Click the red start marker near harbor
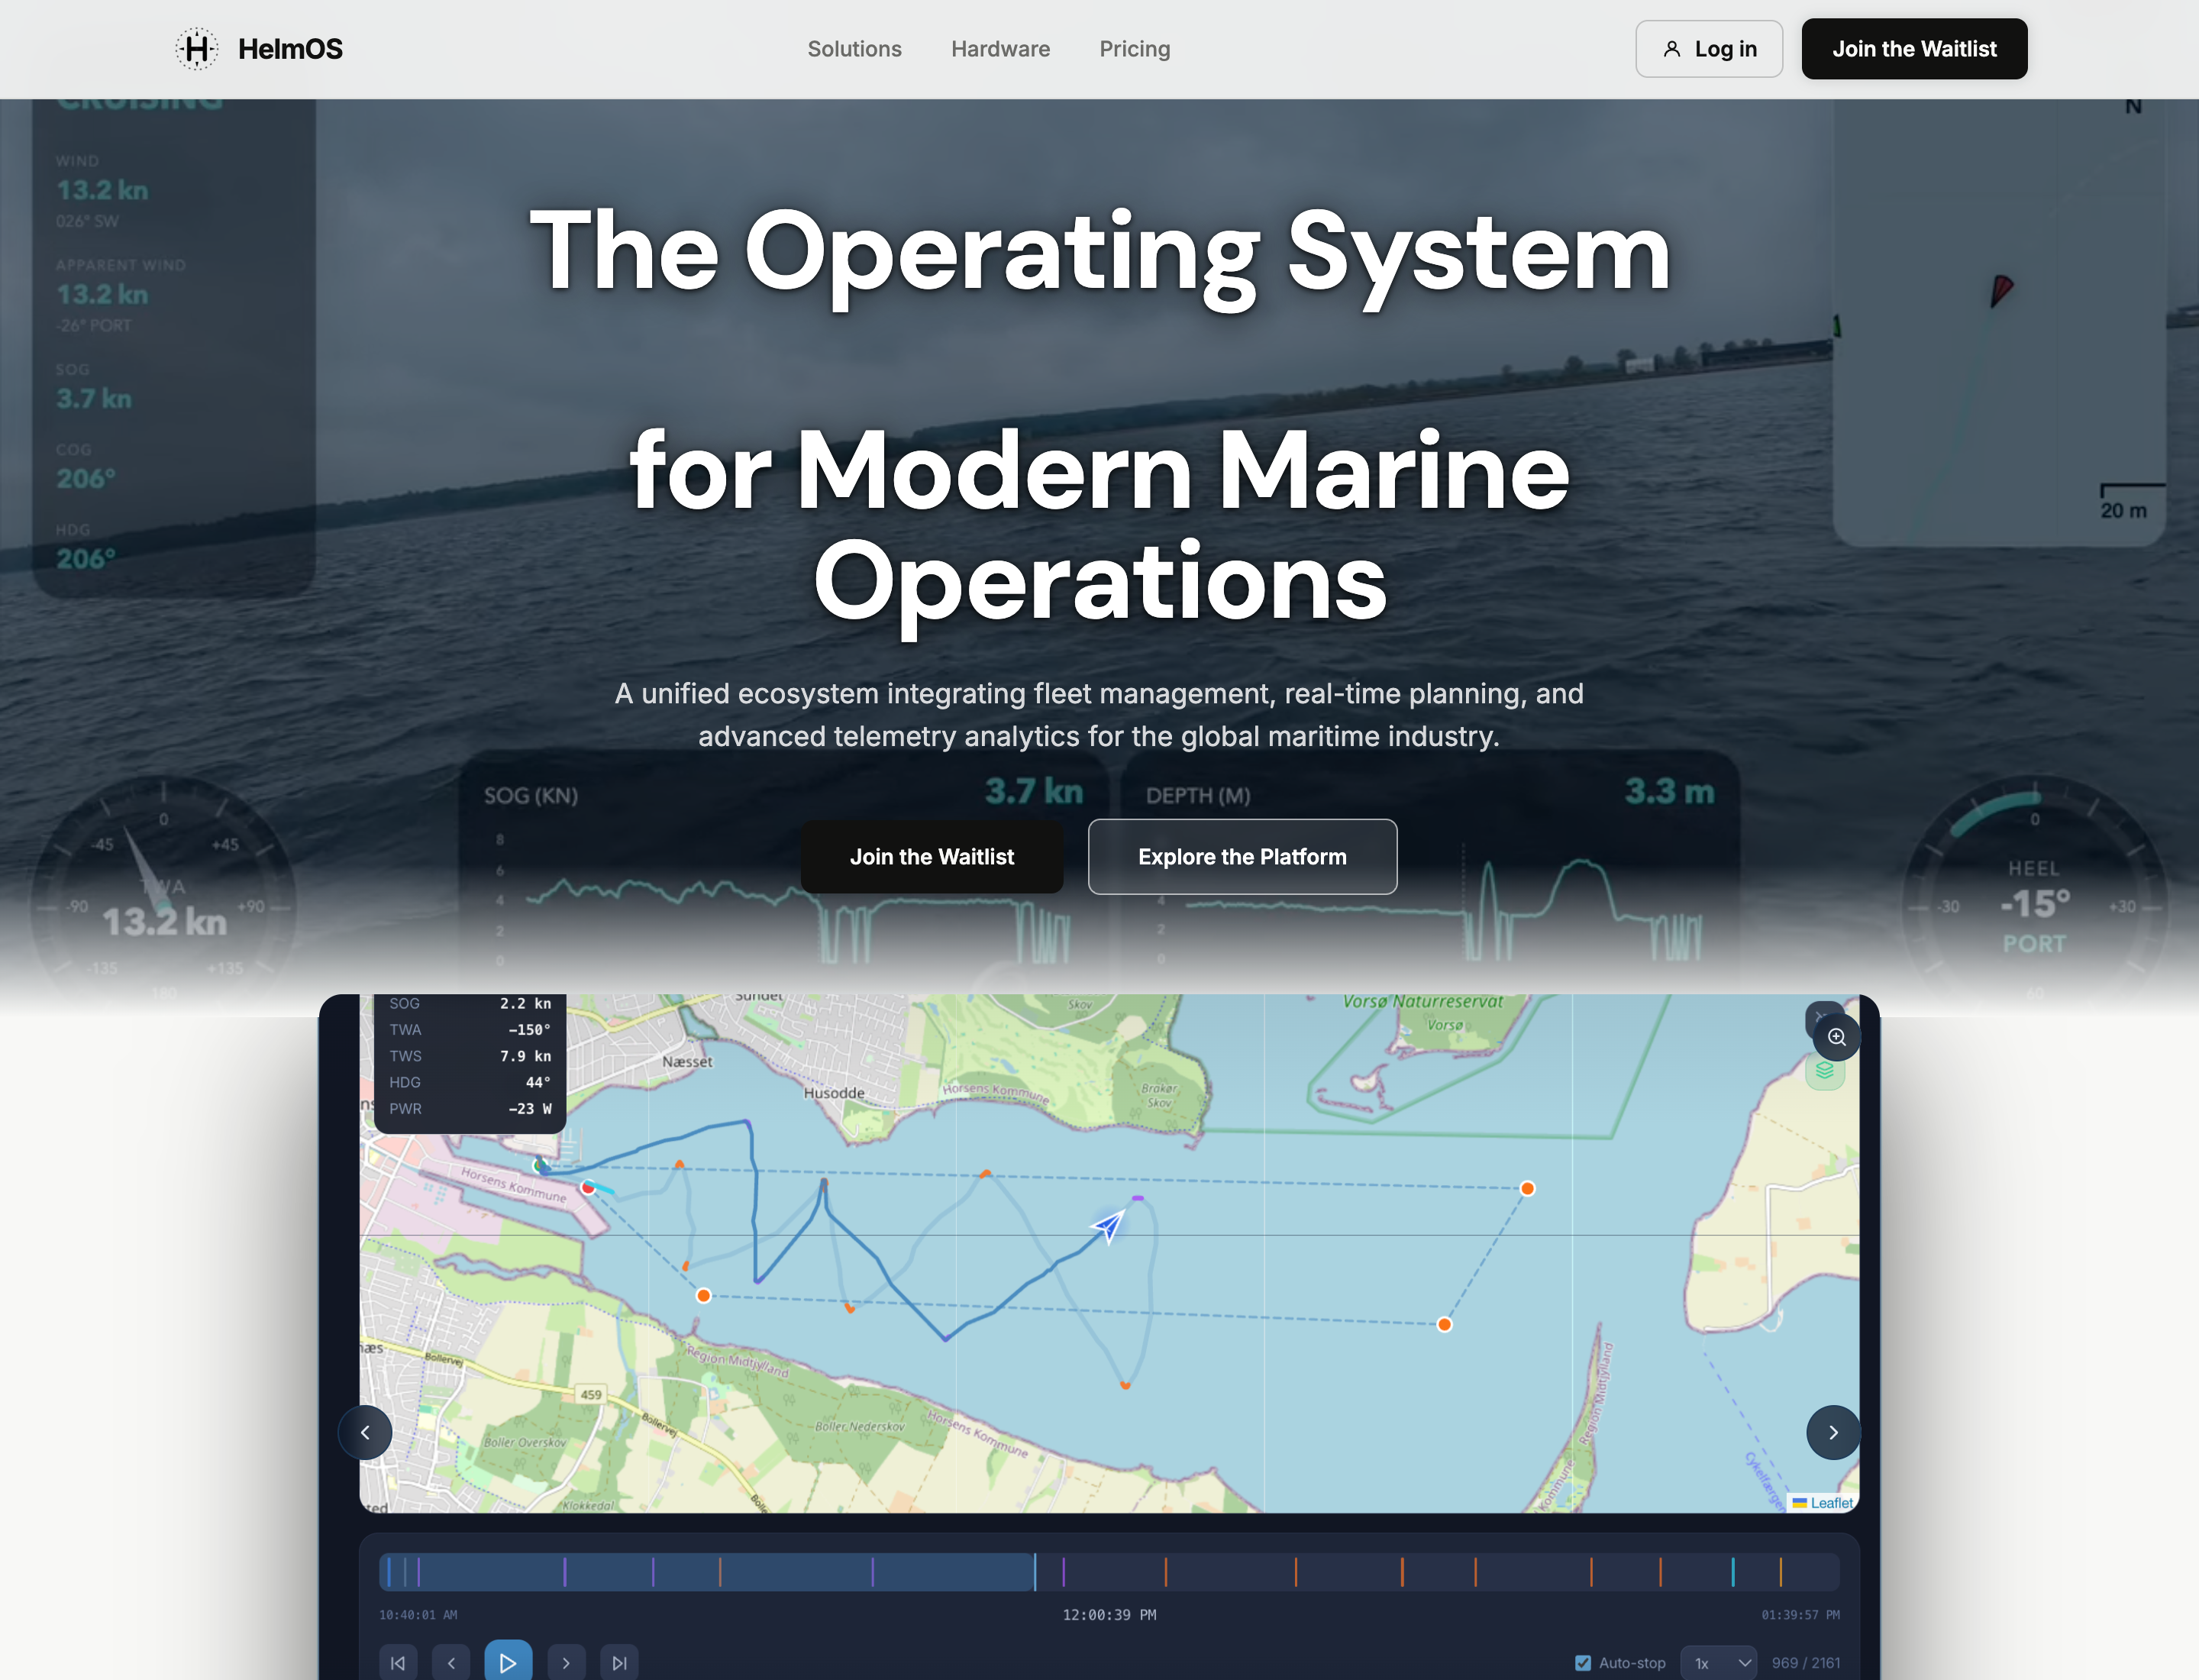The height and width of the screenshot is (1680, 2199). [588, 1187]
